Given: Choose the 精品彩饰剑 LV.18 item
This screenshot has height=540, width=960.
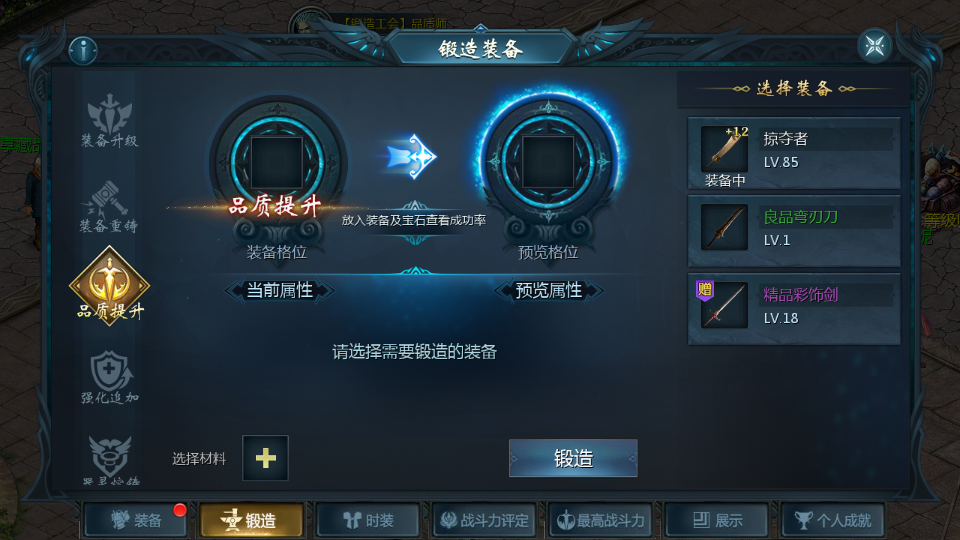Looking at the screenshot, I should click(x=794, y=309).
